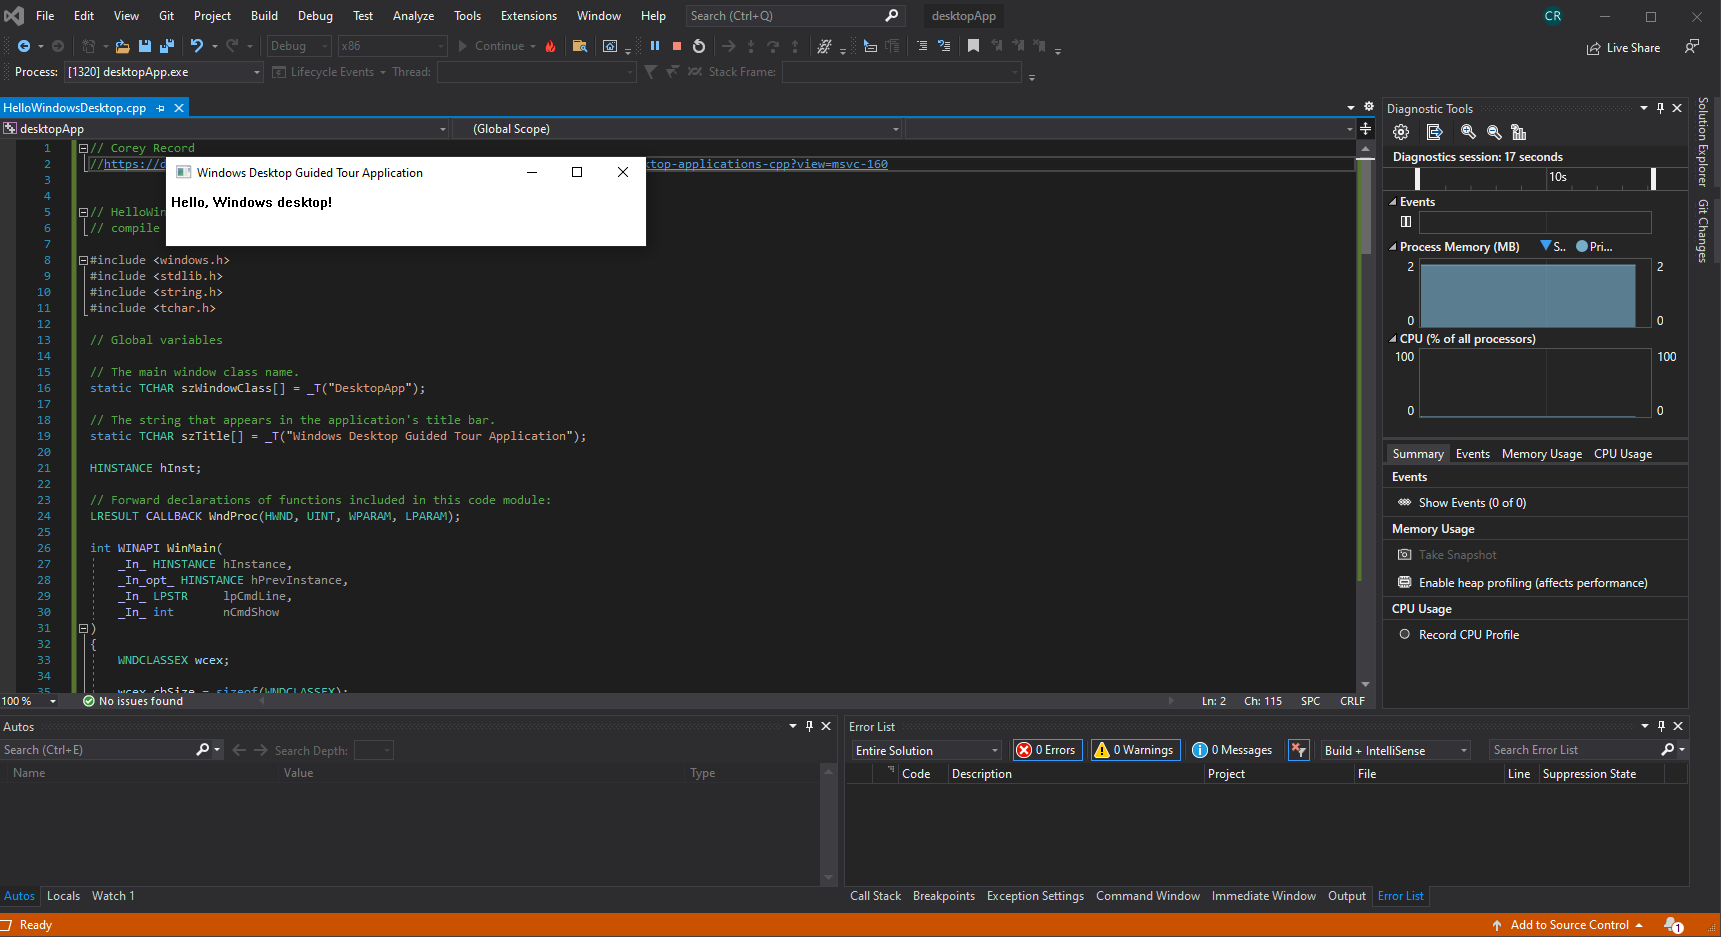Restart the debug session
Image resolution: width=1721 pixels, height=937 pixels.
point(699,46)
